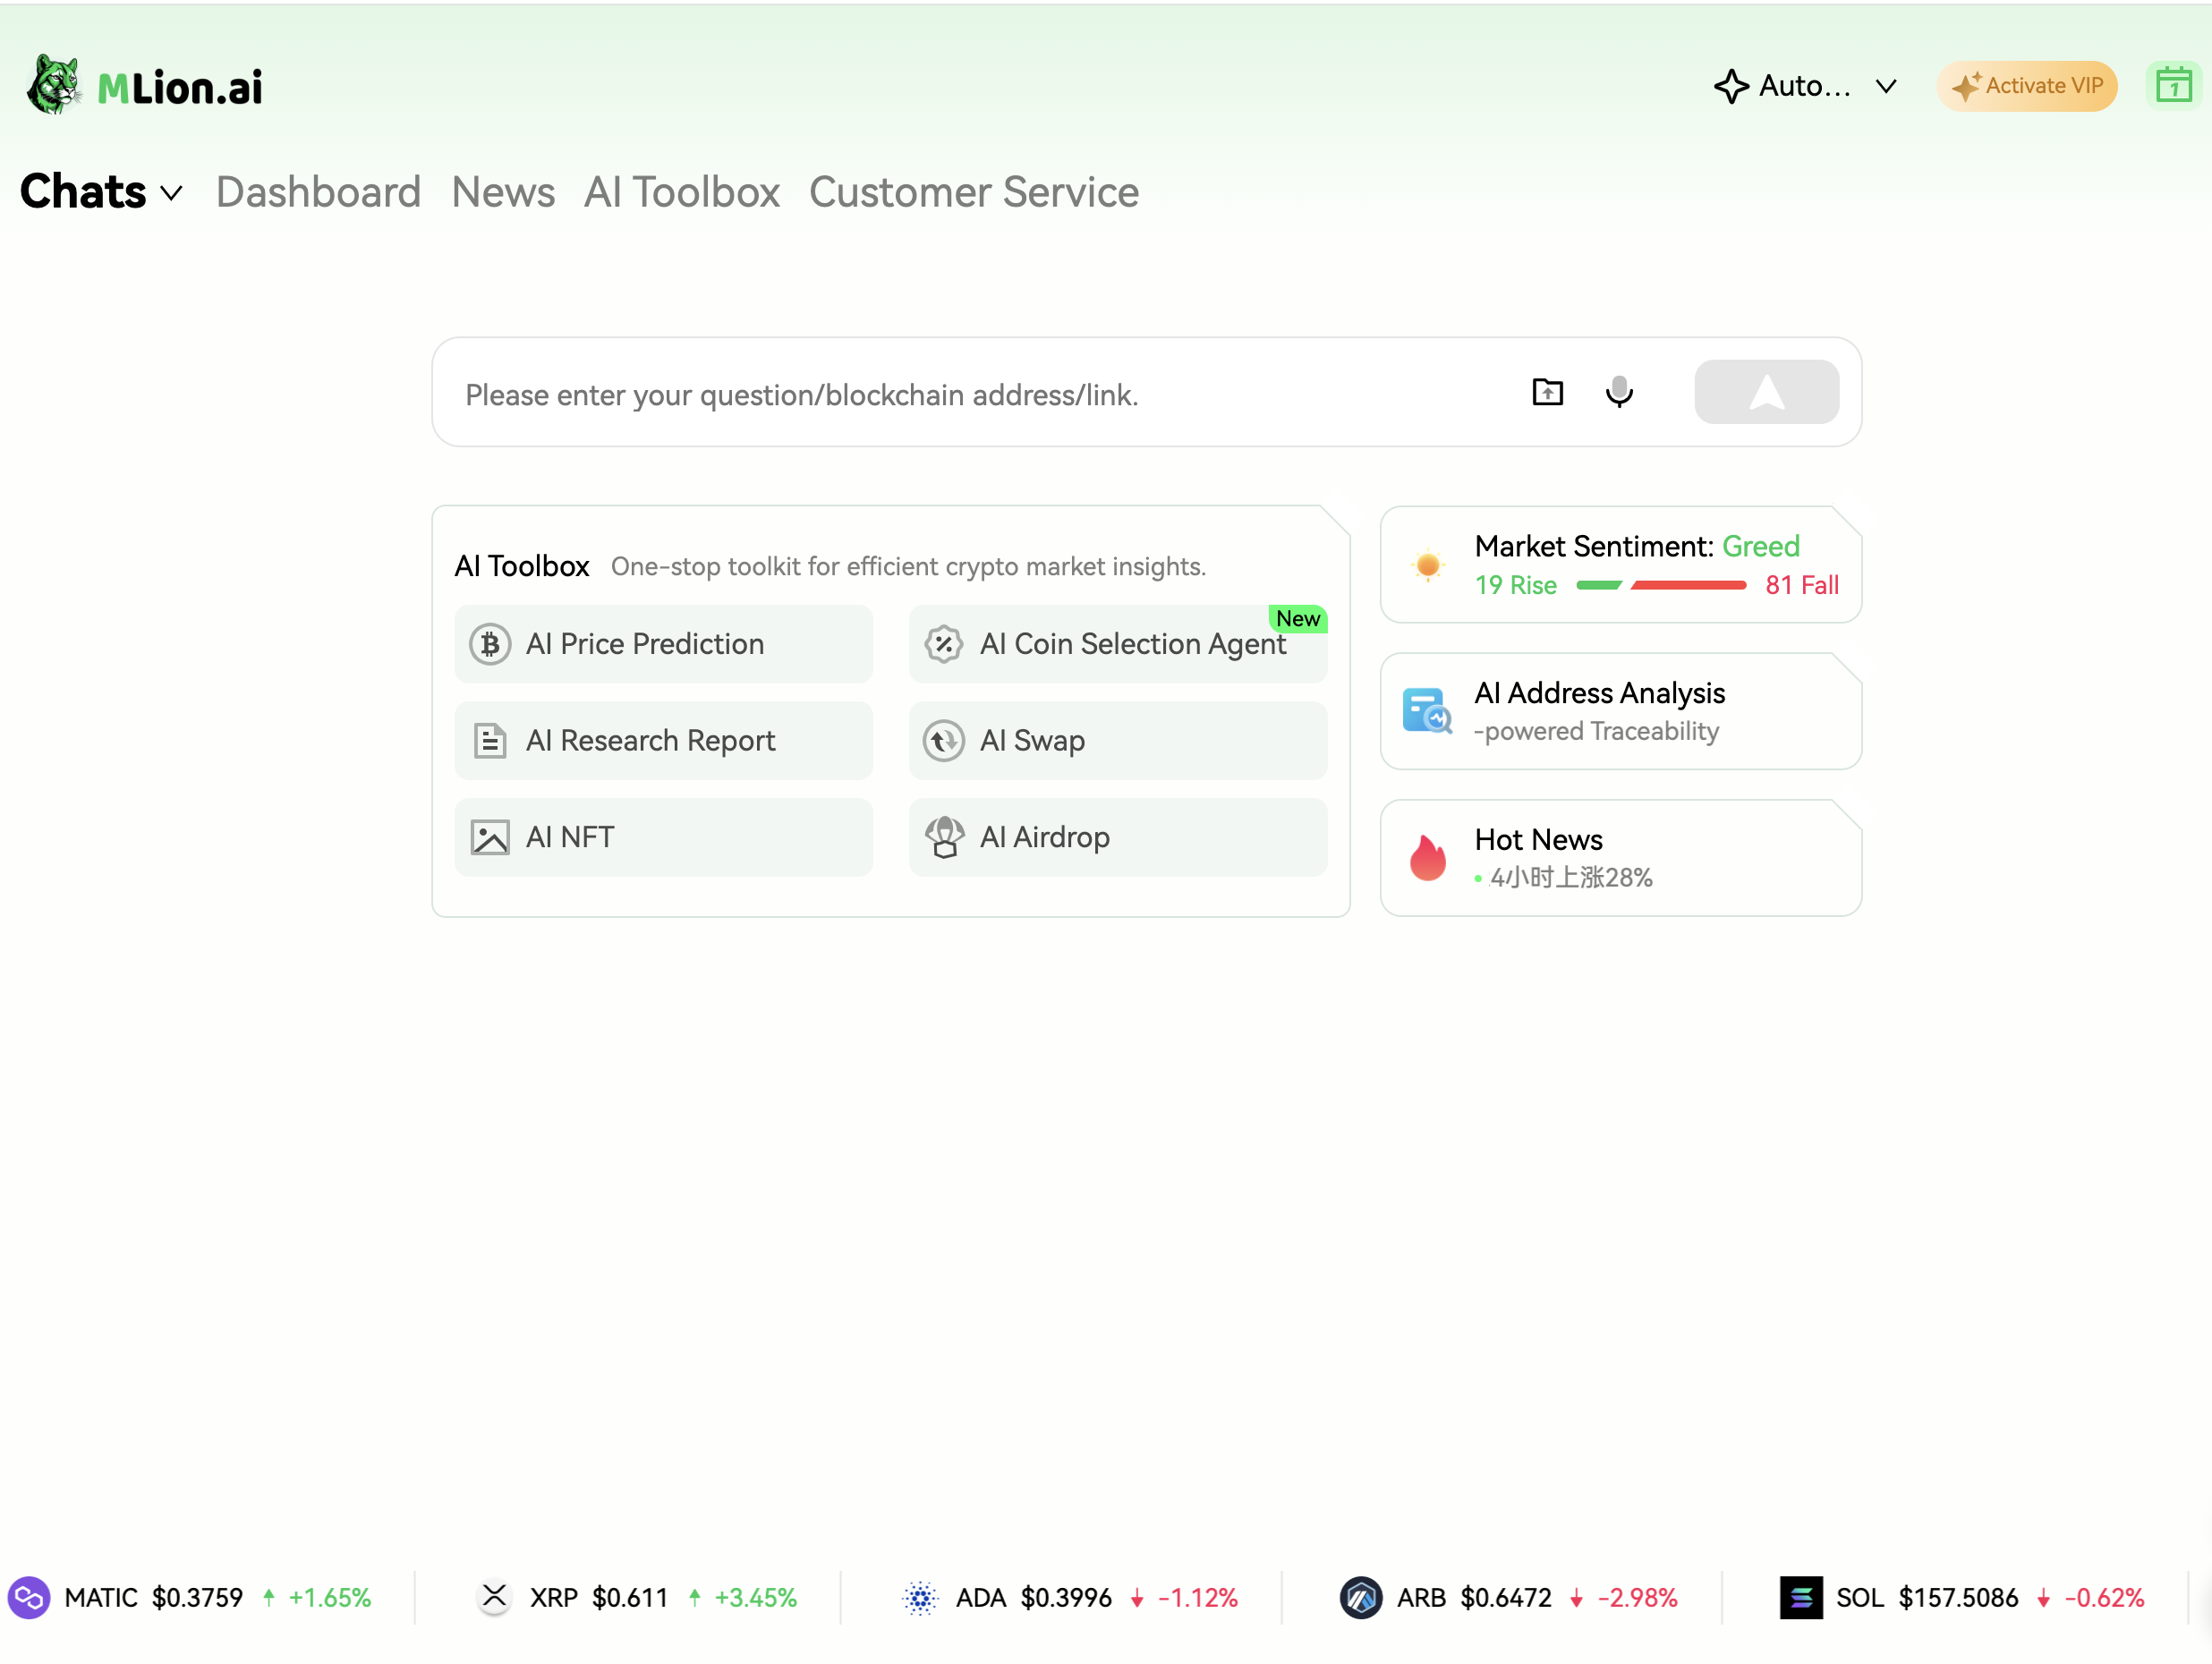
Task: Select the AI Price Prediction tool
Action: [663, 644]
